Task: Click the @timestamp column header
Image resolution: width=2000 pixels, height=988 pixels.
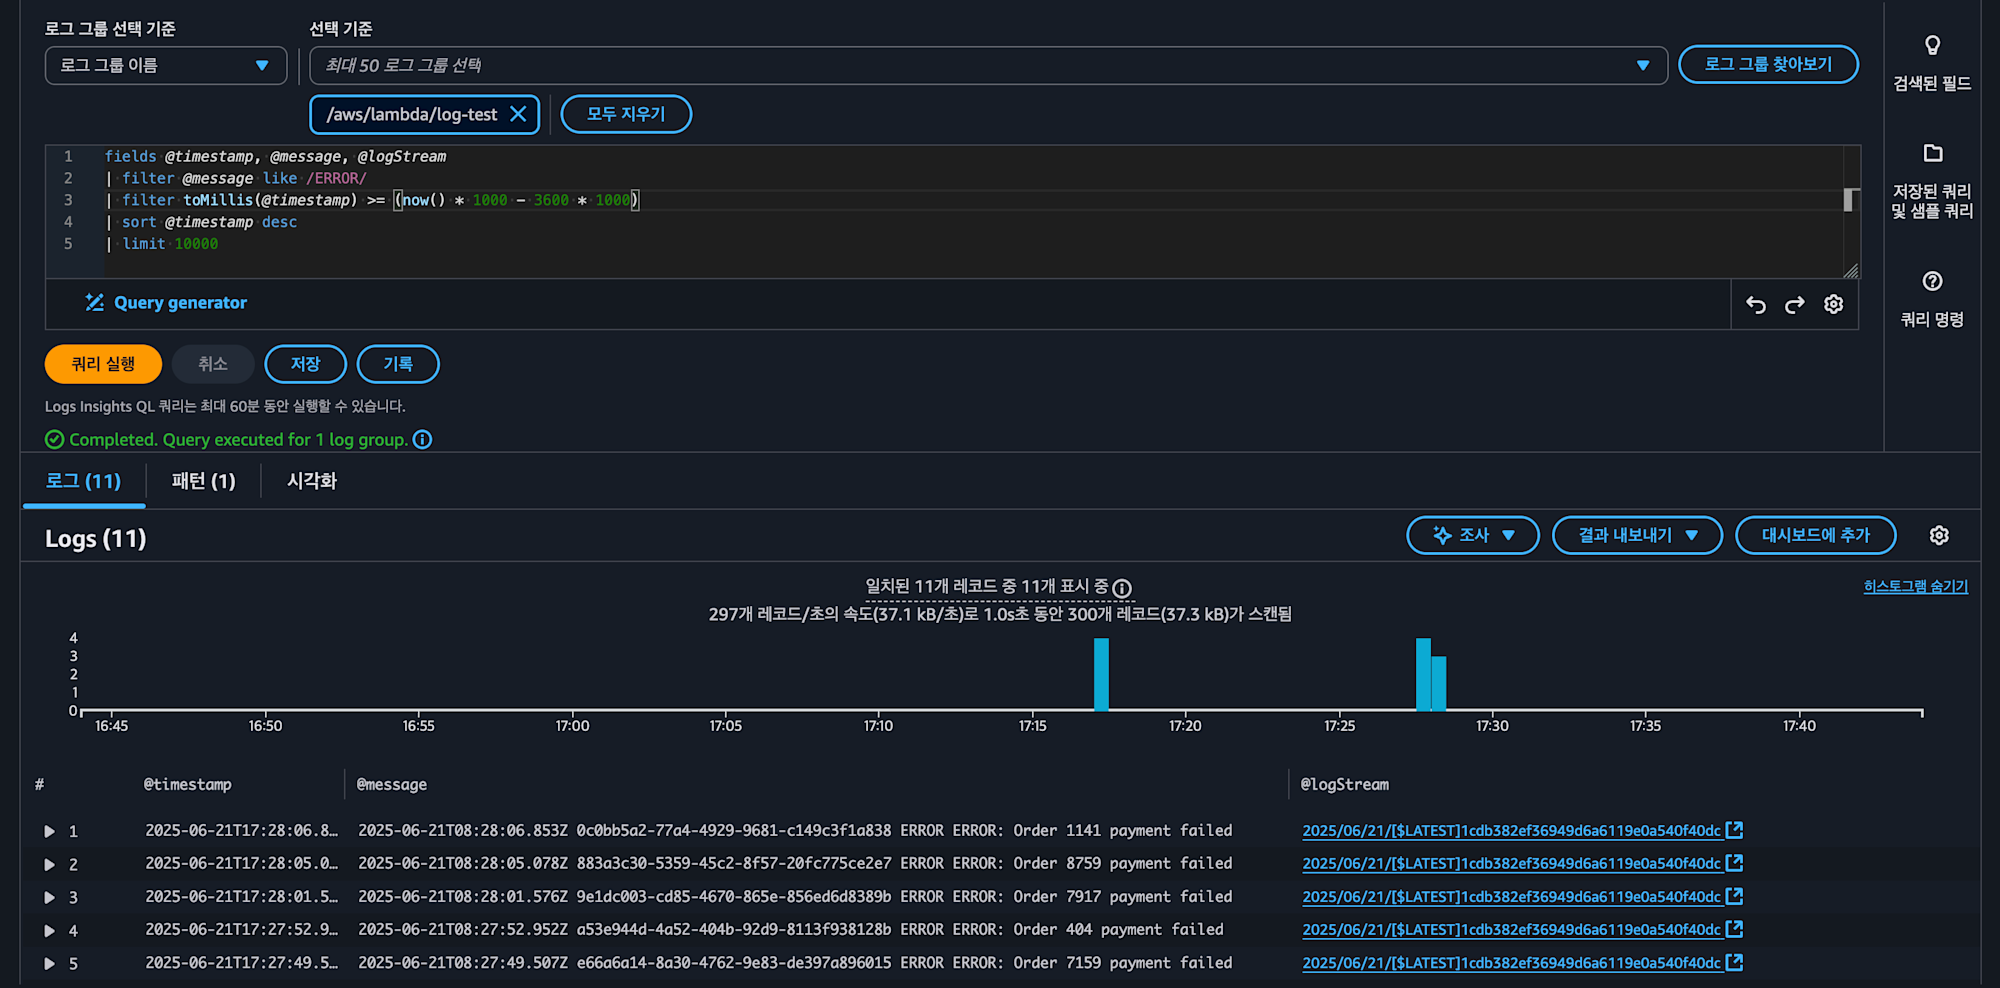Action: coord(188,785)
